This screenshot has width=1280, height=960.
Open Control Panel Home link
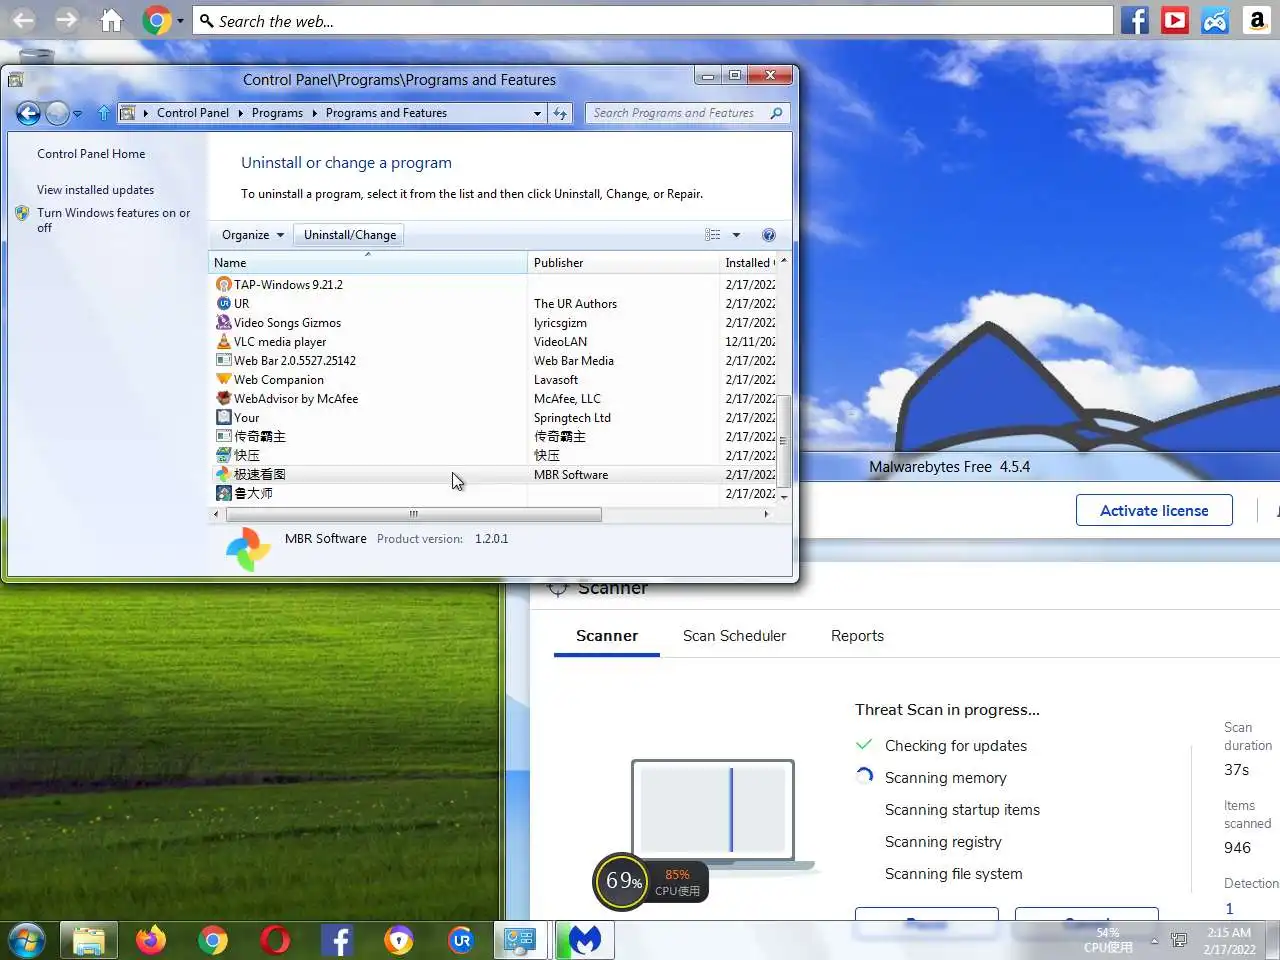91,154
